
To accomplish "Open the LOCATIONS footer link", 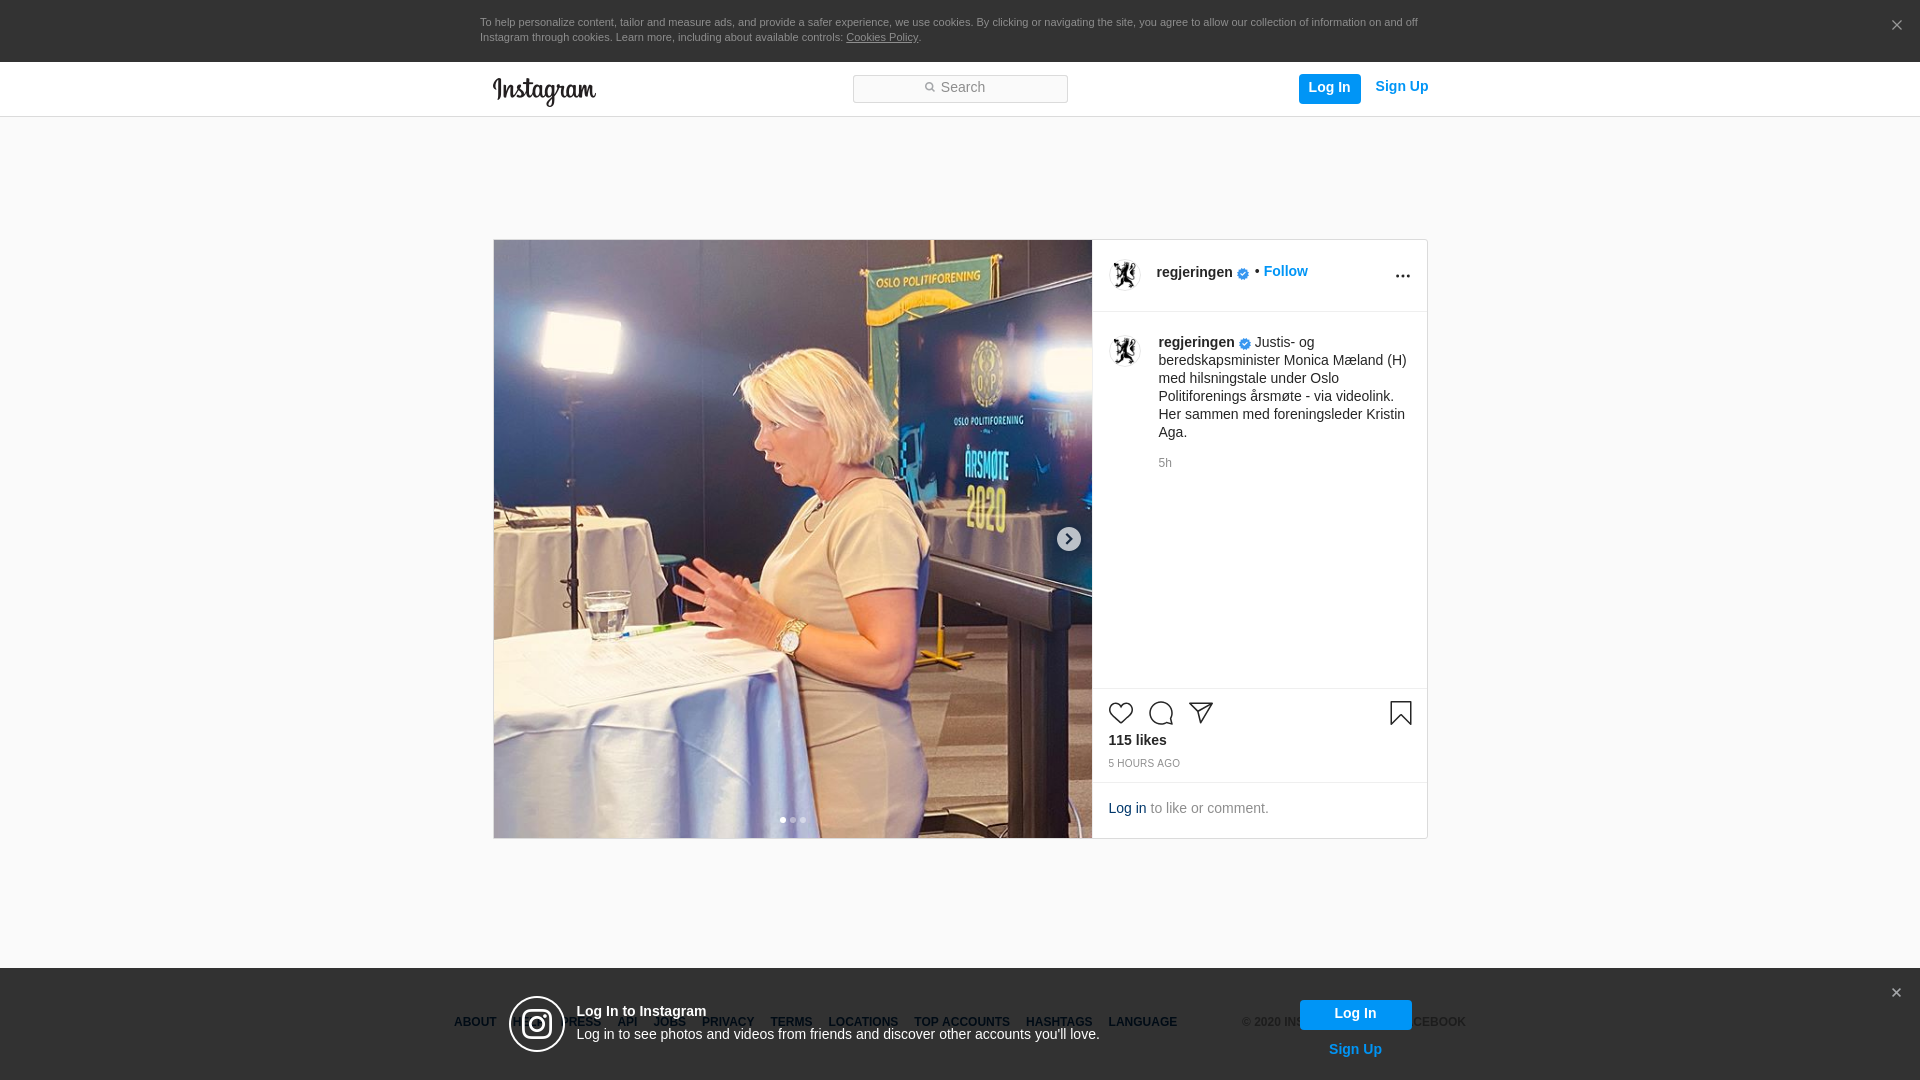I will tap(863, 1022).
